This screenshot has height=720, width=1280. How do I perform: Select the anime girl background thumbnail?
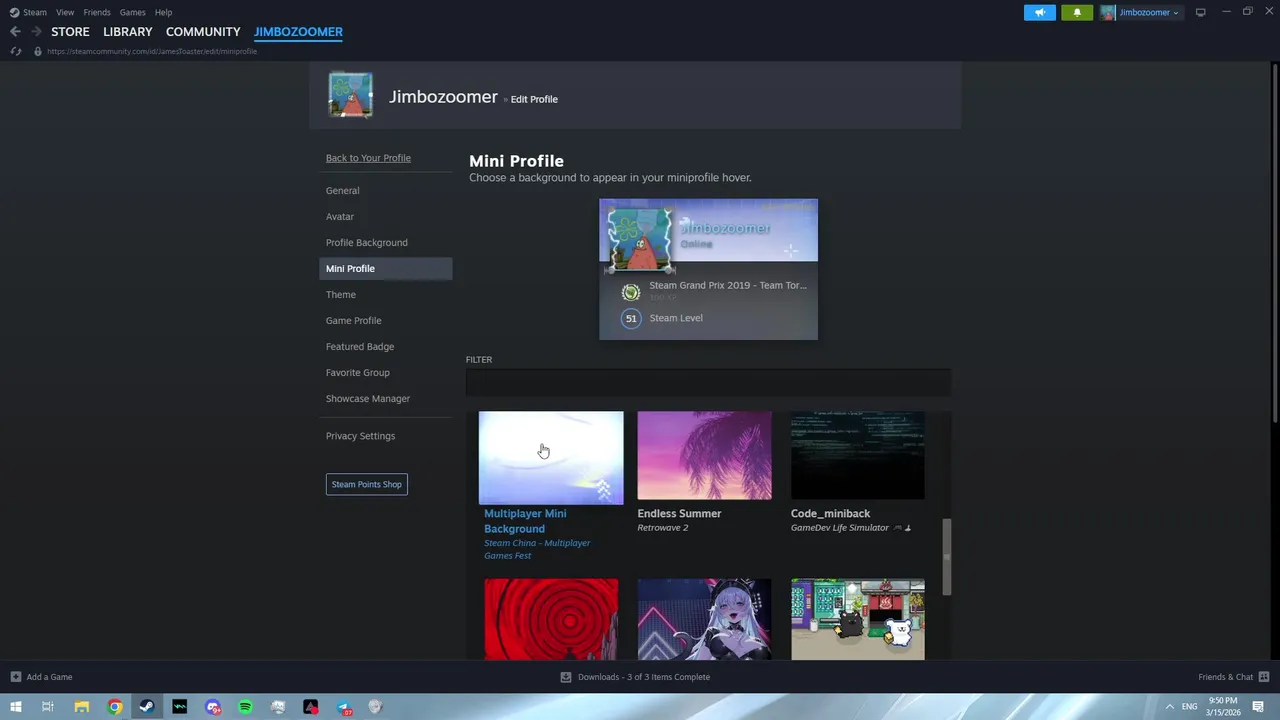pos(704,619)
